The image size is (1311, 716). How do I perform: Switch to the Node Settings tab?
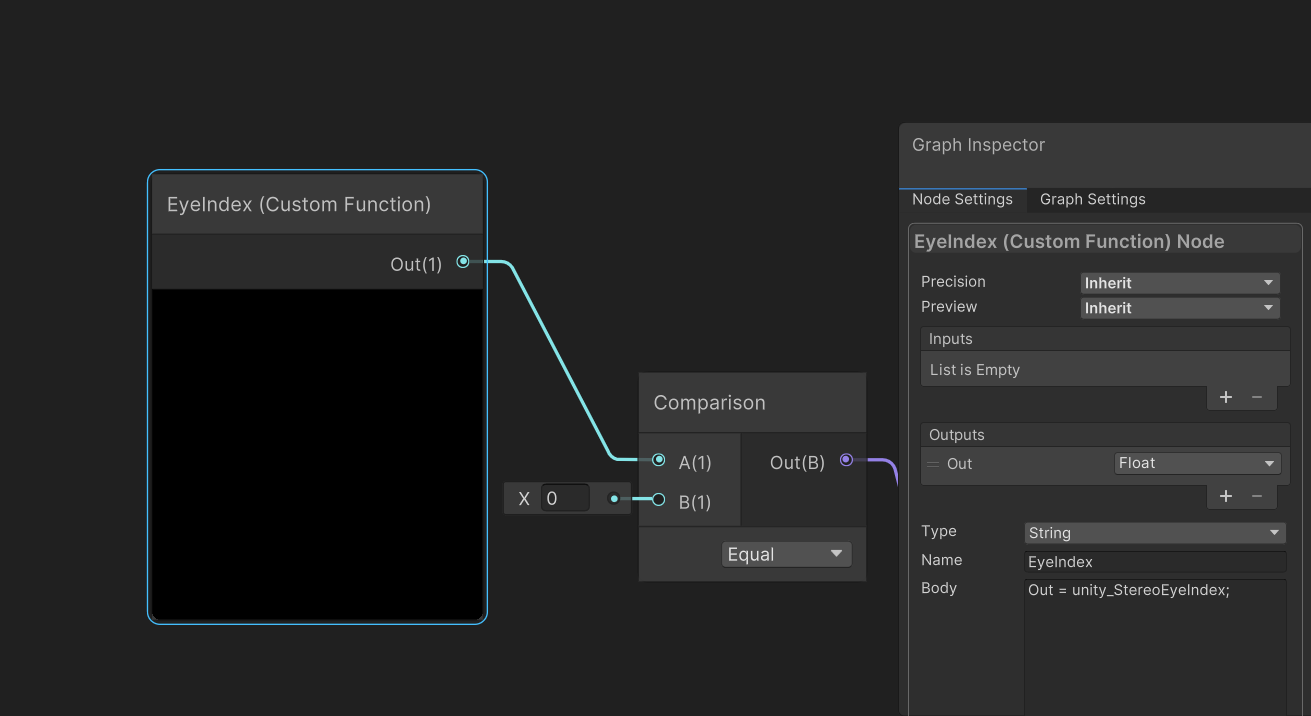(x=962, y=199)
